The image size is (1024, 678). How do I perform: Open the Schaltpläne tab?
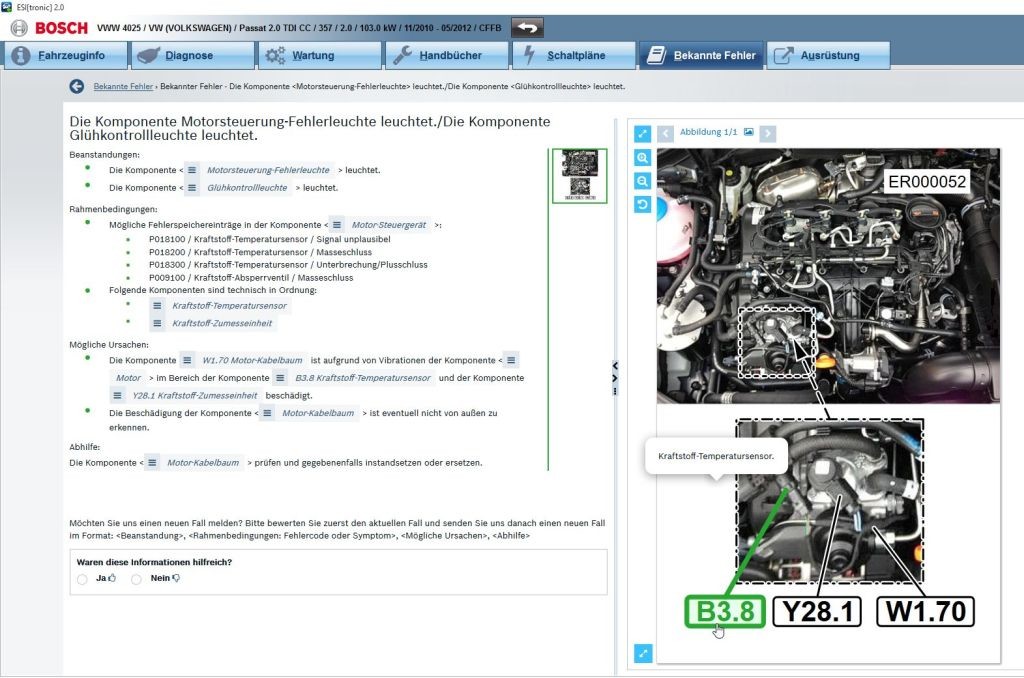tap(573, 56)
